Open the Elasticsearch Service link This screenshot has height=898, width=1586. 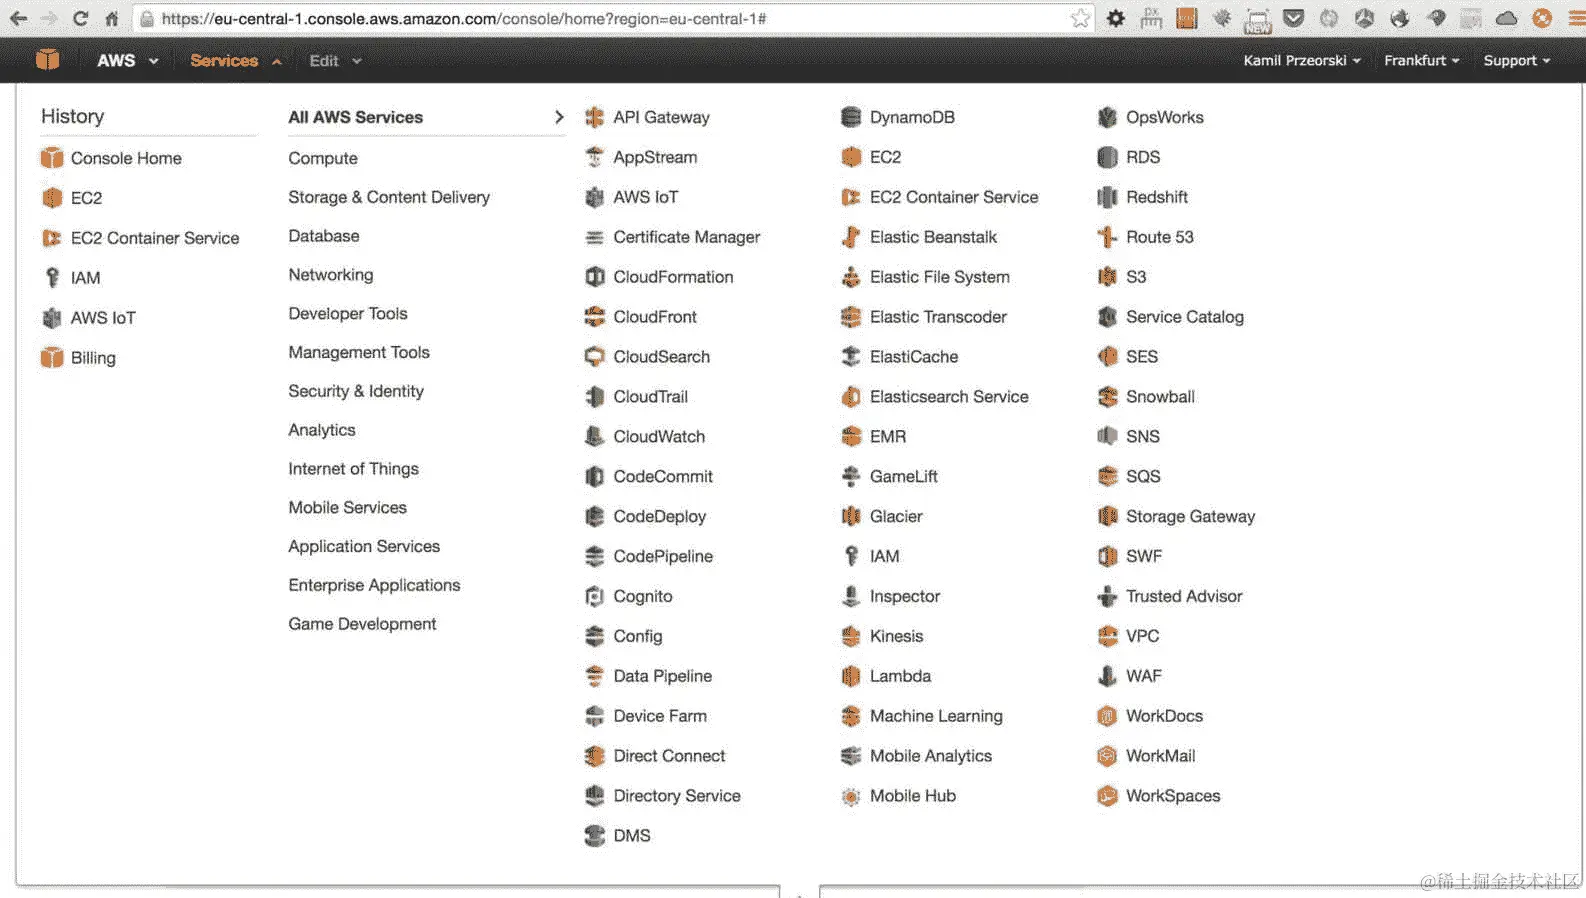point(935,397)
